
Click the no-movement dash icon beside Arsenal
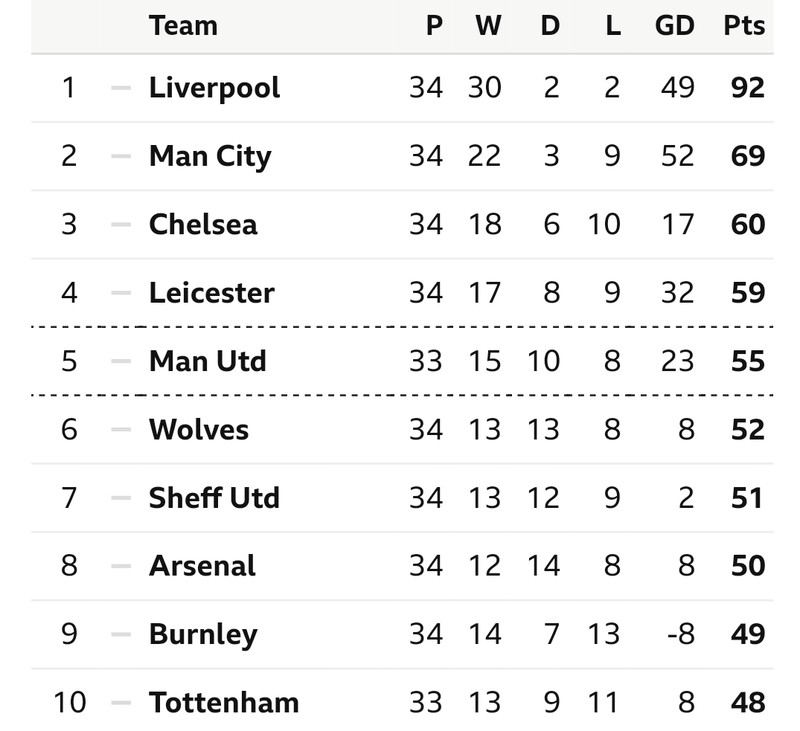(121, 566)
